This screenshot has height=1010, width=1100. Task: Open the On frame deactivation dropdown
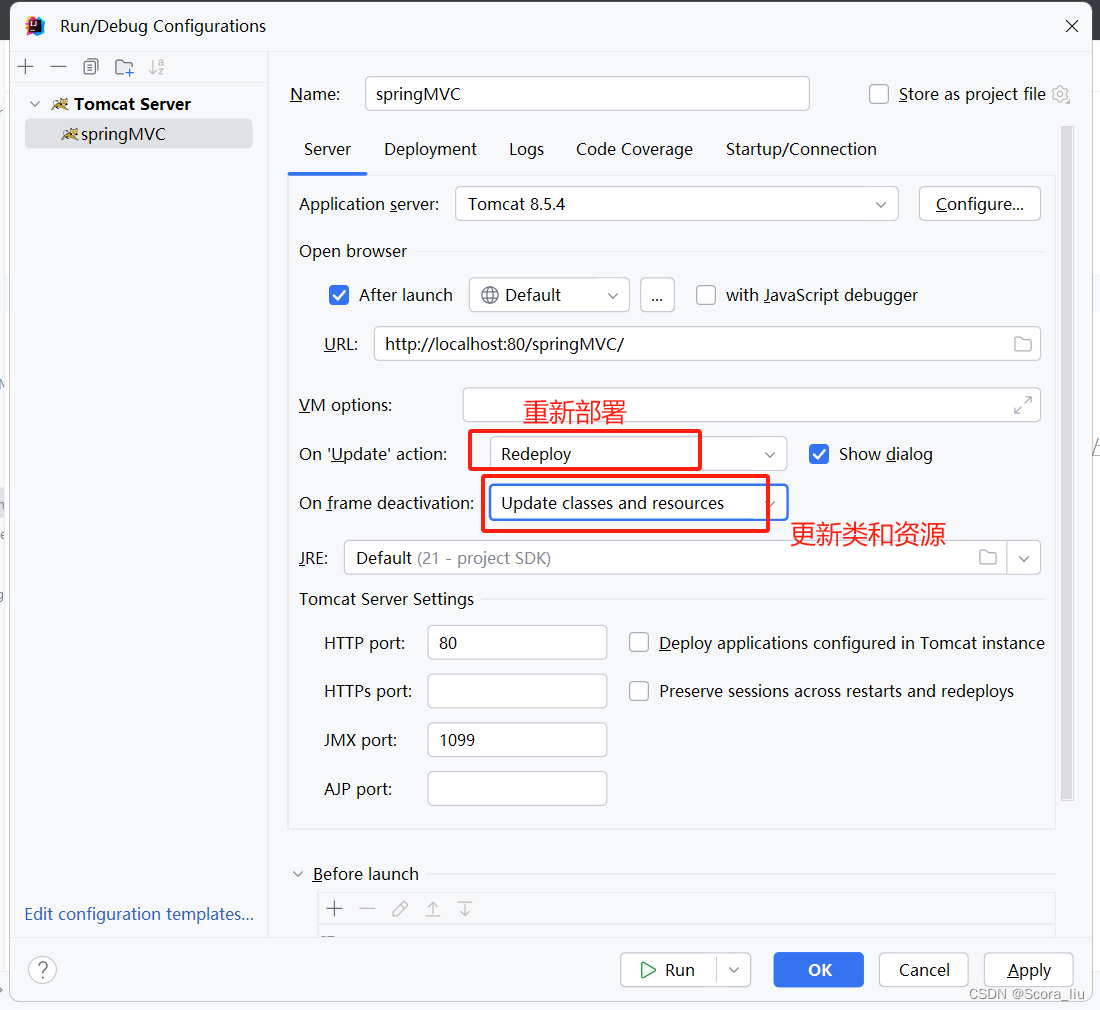click(x=638, y=503)
